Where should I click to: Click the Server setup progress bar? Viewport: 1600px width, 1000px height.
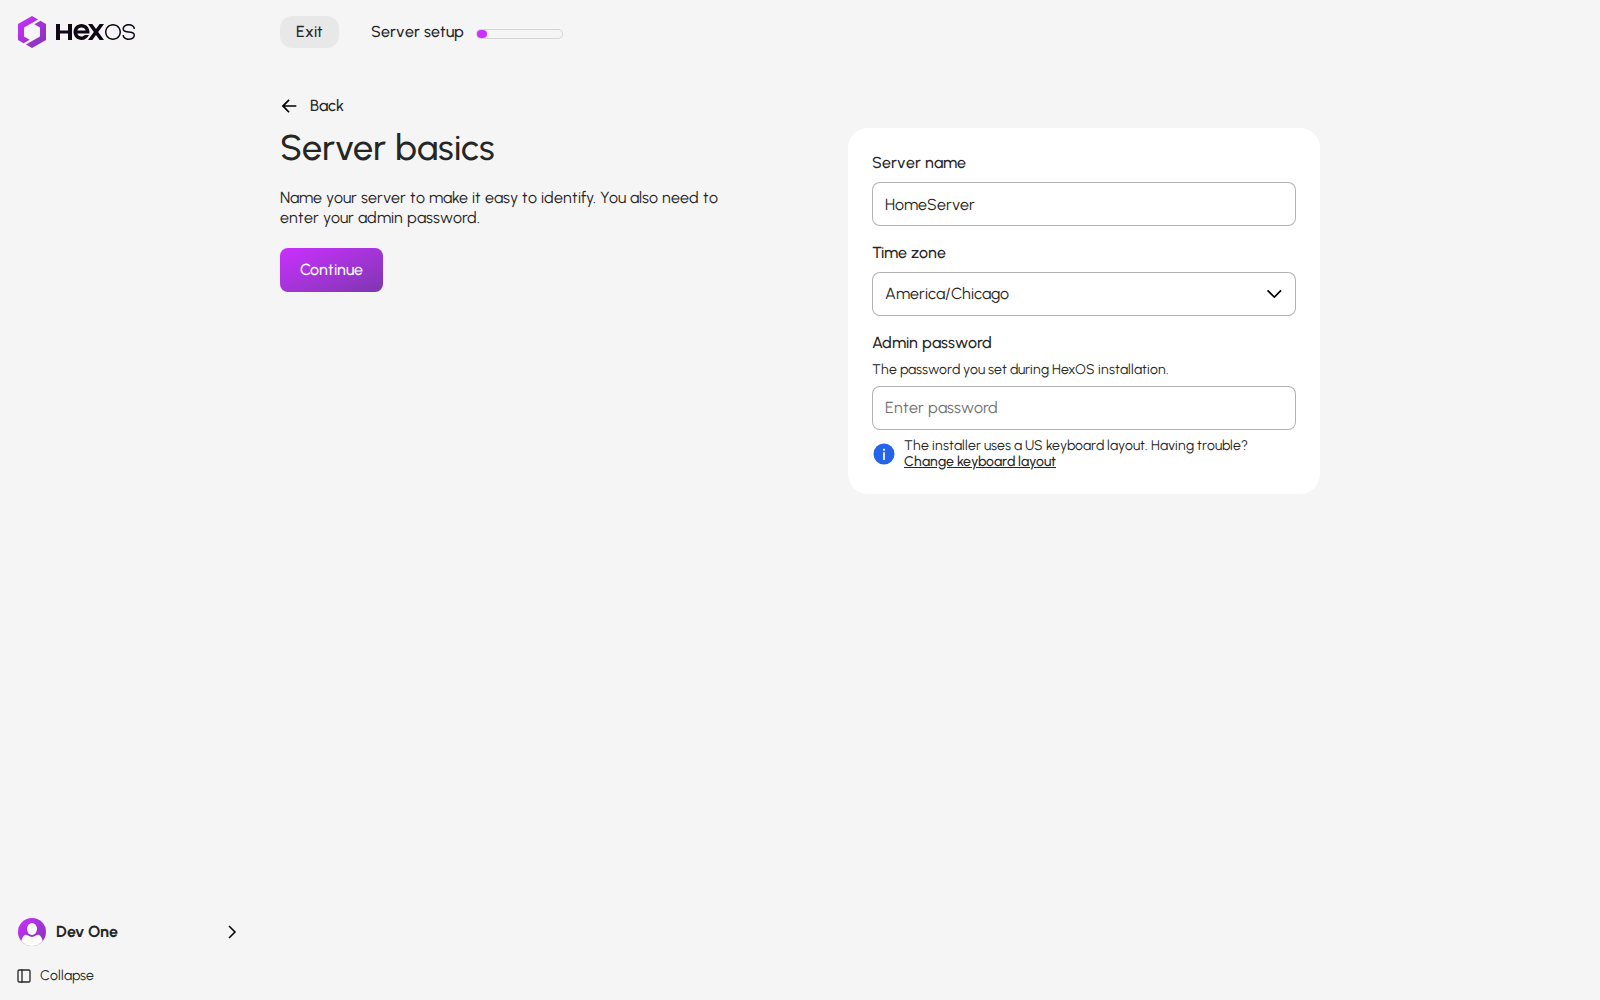520,34
